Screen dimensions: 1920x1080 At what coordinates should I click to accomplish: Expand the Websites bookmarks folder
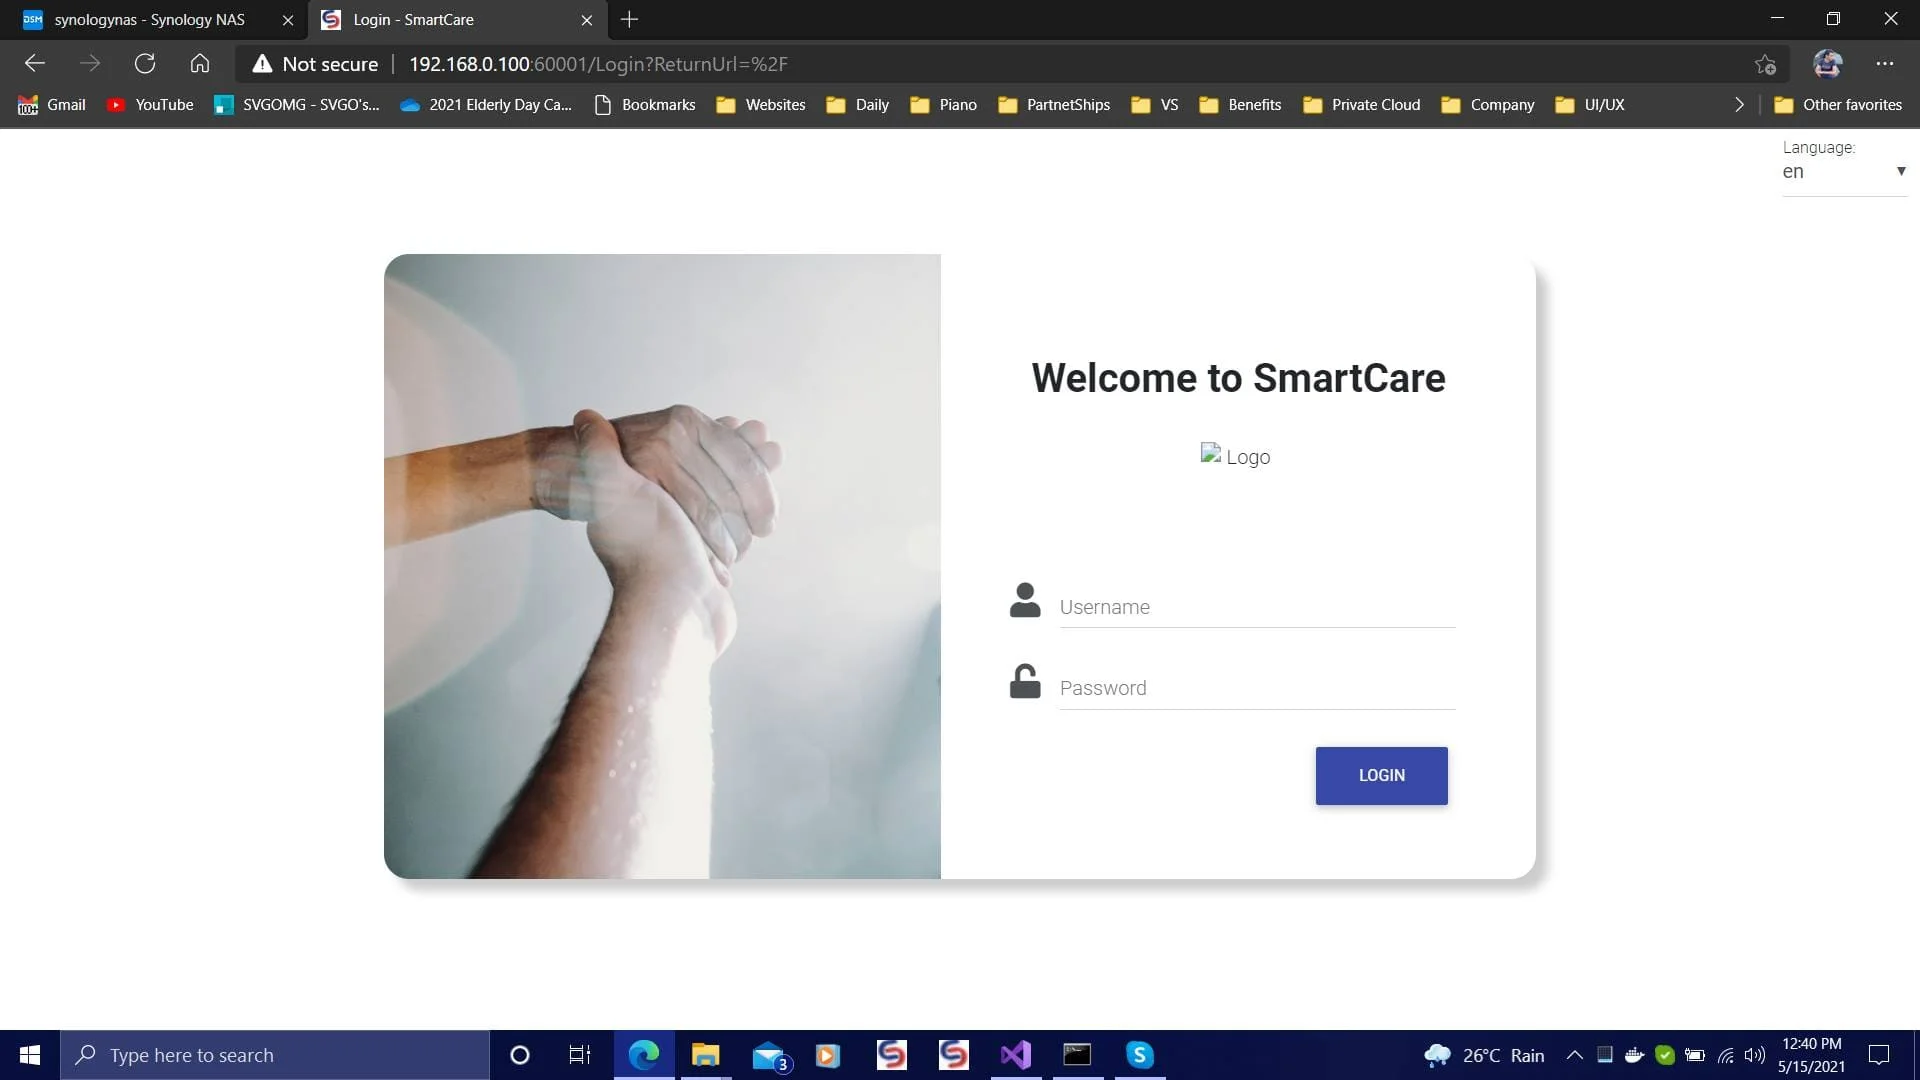point(761,105)
